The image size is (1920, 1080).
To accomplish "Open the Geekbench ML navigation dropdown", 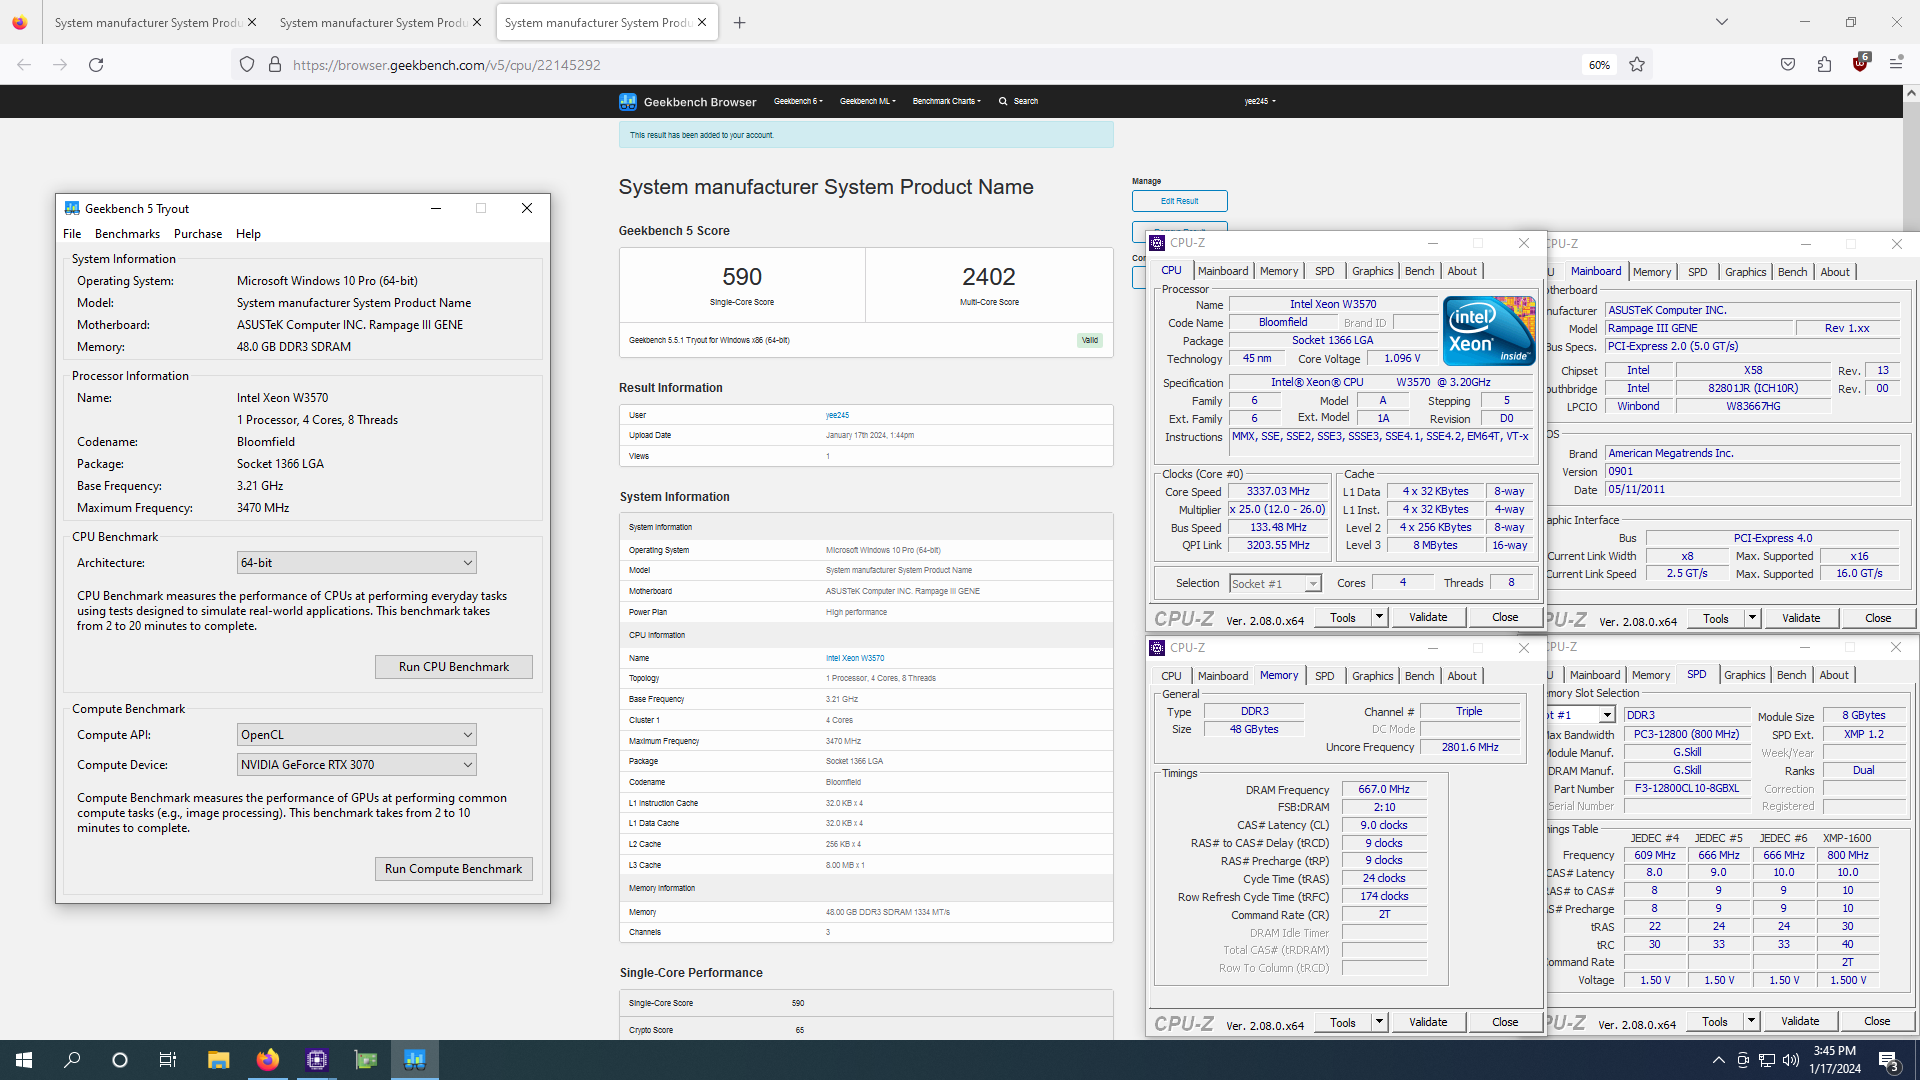I will point(867,101).
